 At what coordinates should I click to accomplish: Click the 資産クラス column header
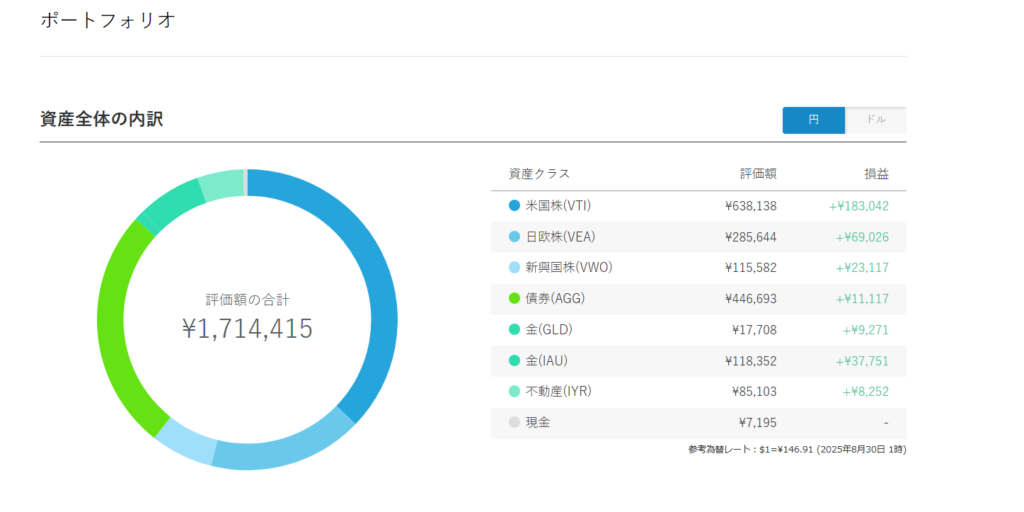click(x=539, y=174)
